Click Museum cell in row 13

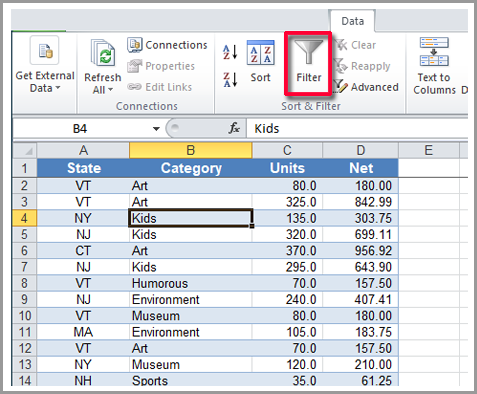[190, 365]
